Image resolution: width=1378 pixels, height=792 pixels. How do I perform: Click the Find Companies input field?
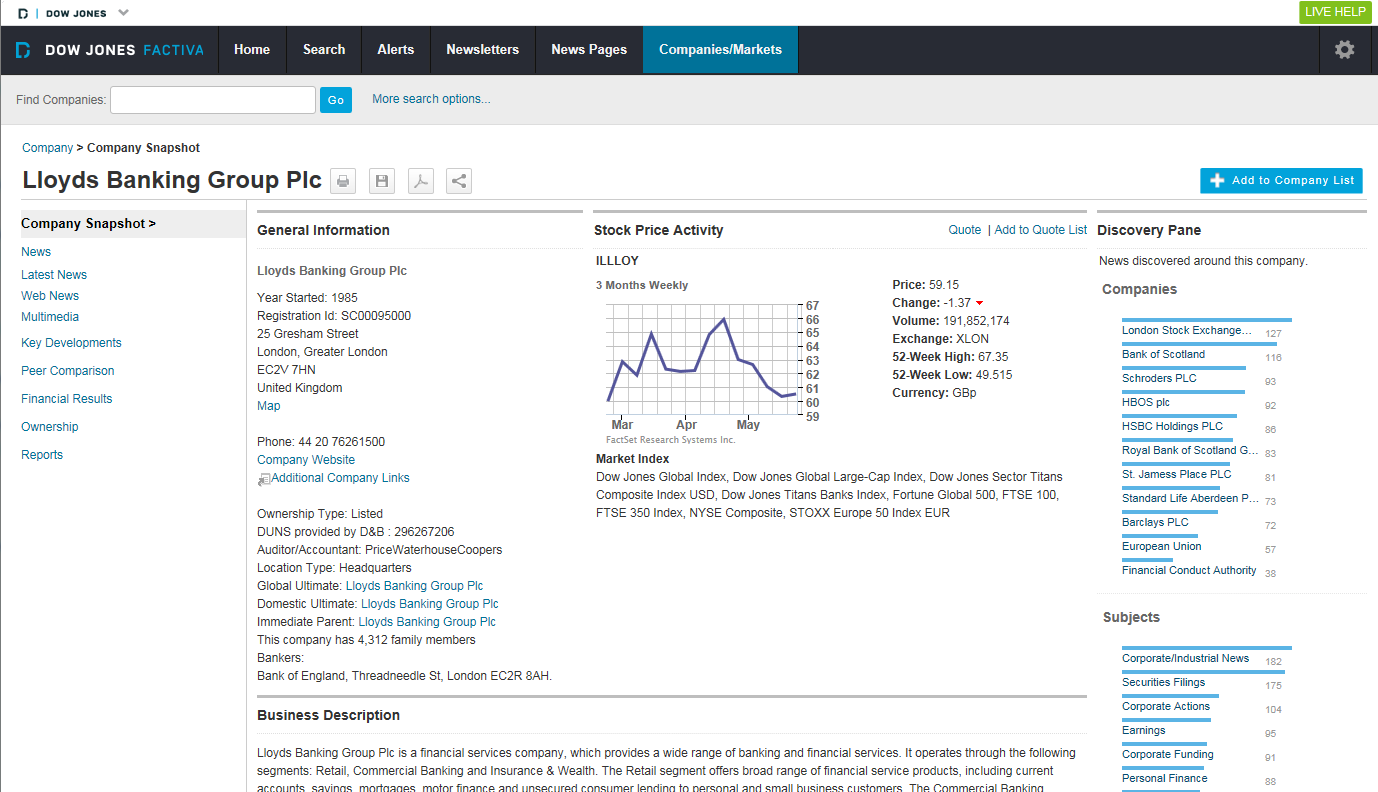(213, 100)
